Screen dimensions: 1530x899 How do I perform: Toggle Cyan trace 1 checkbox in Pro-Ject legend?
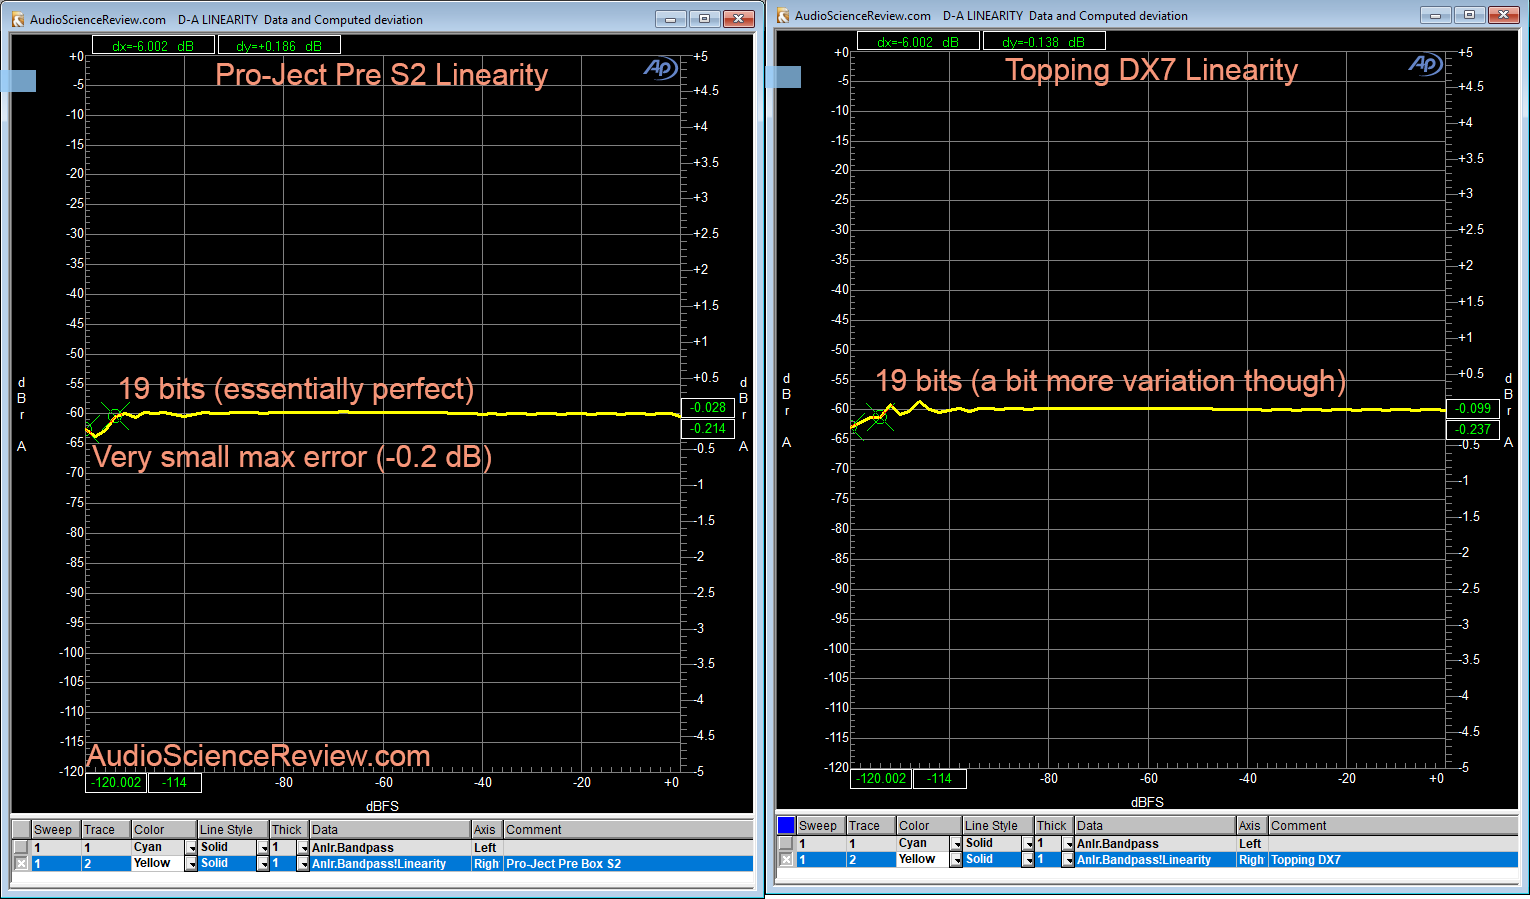point(21,847)
